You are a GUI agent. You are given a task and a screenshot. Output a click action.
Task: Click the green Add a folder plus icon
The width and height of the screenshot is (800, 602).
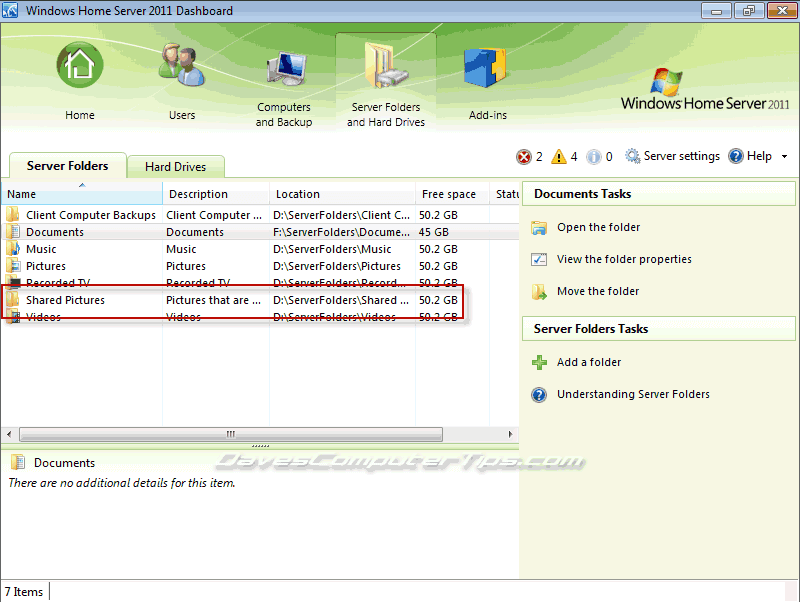point(539,363)
